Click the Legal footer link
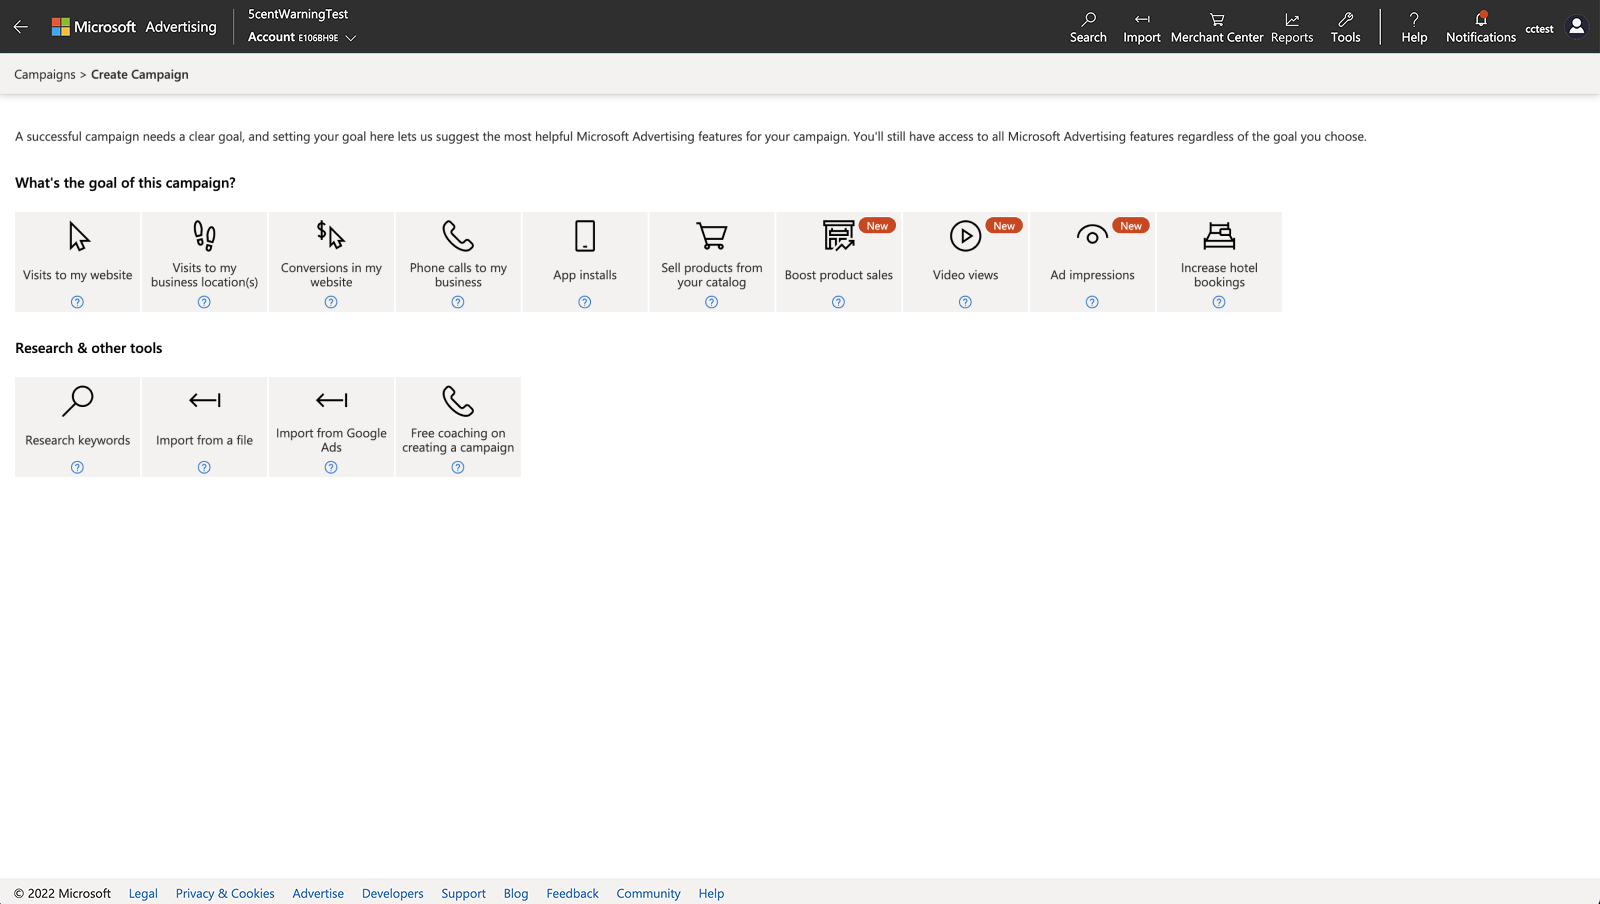The width and height of the screenshot is (1600, 904). coord(143,894)
